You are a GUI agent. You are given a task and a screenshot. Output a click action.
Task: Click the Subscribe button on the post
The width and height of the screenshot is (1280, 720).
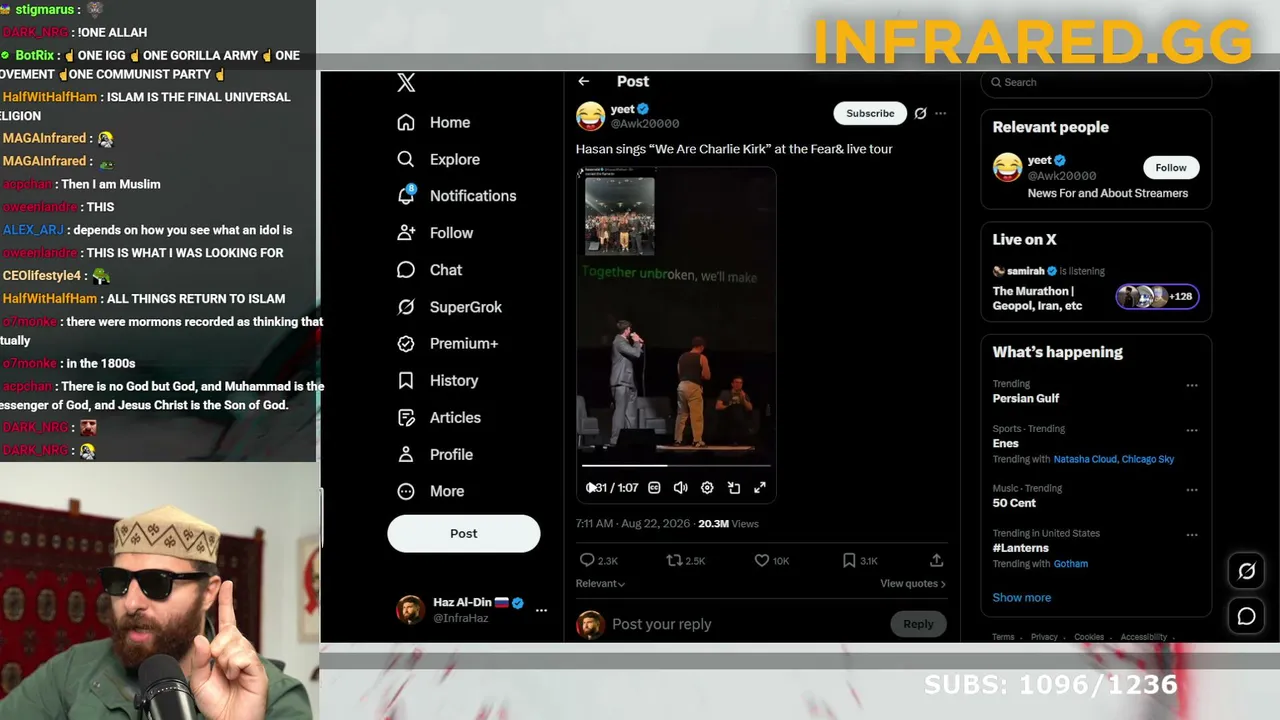point(870,114)
